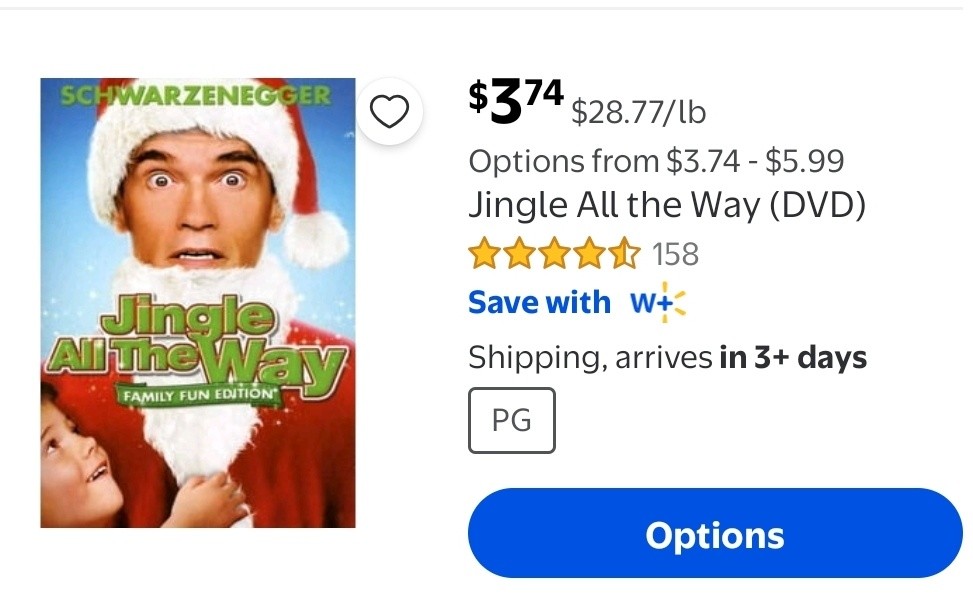Click the PG rating badge
The height and width of the screenshot is (598, 973).
512,421
